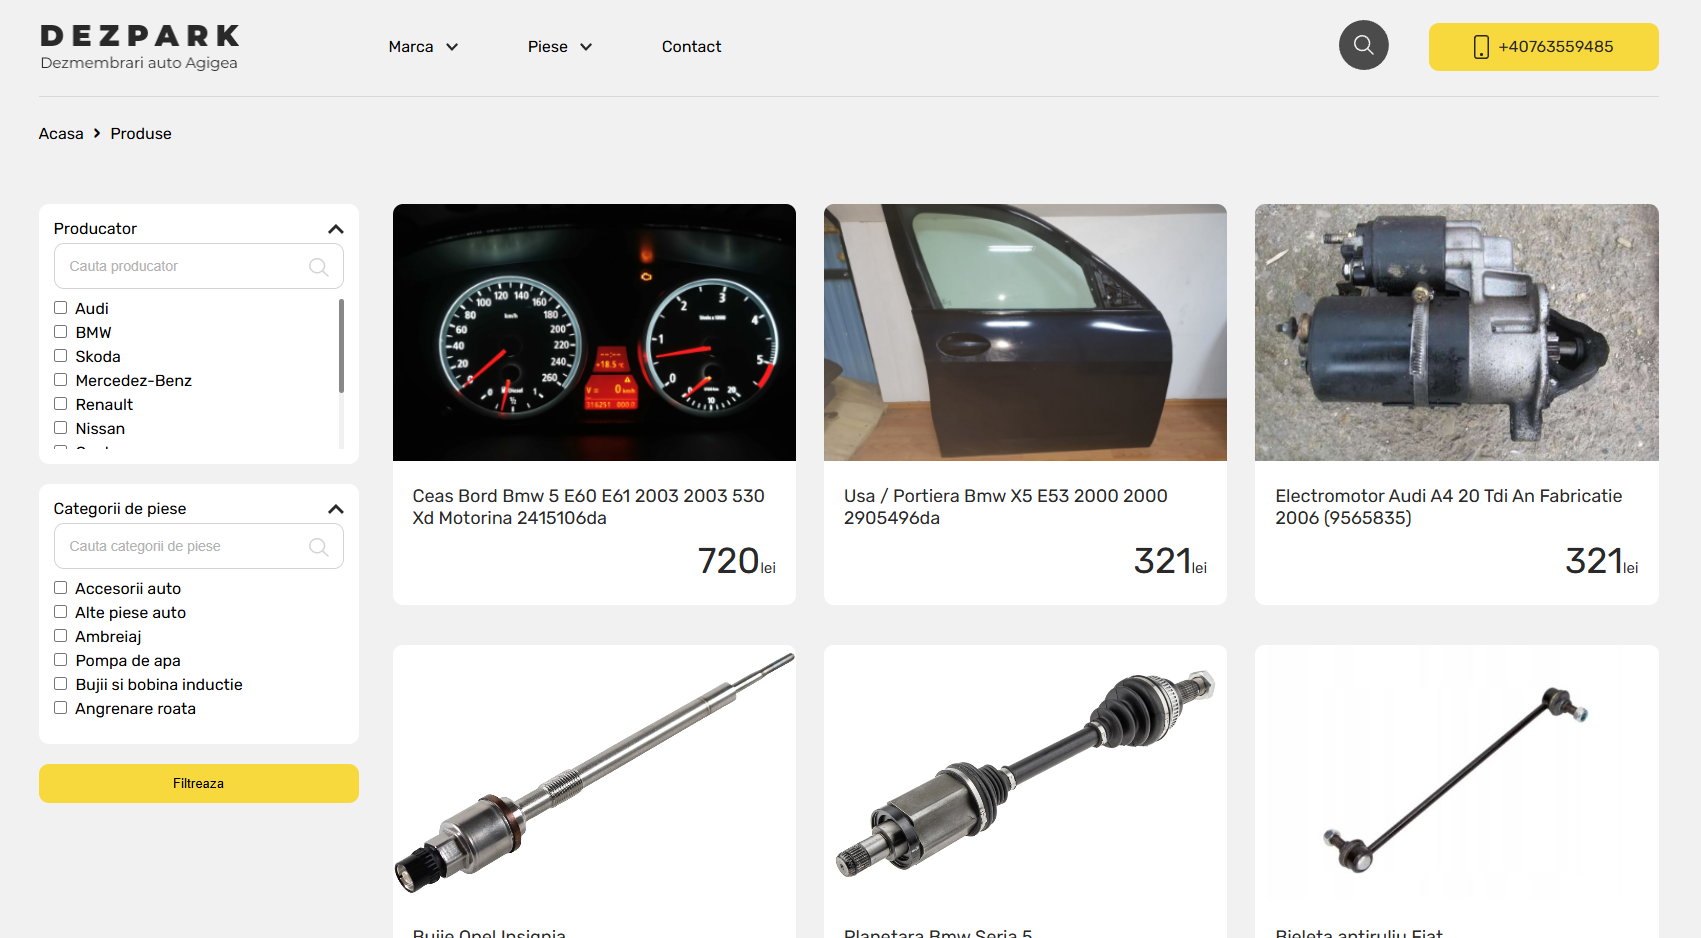Image resolution: width=1701 pixels, height=938 pixels.
Task: Toggle Angrenare roata checkbox
Action: pos(61,708)
